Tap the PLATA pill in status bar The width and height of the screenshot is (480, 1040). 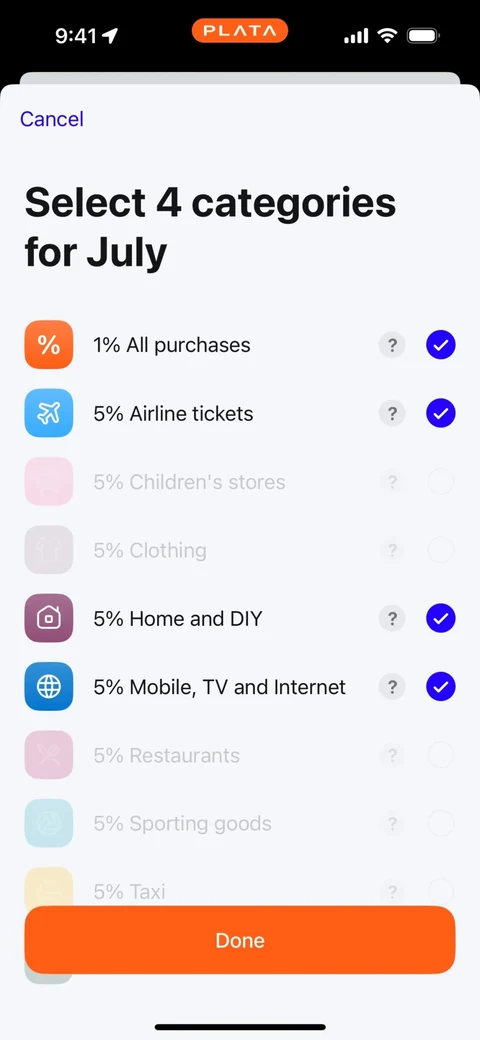click(240, 31)
